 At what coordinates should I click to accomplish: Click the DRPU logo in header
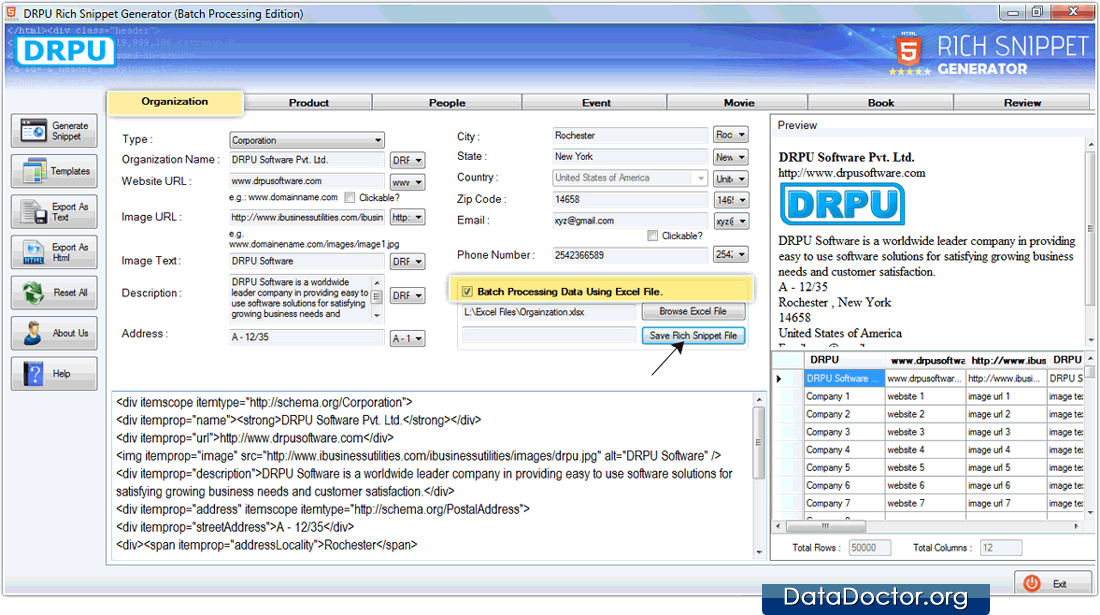pyautogui.click(x=66, y=51)
